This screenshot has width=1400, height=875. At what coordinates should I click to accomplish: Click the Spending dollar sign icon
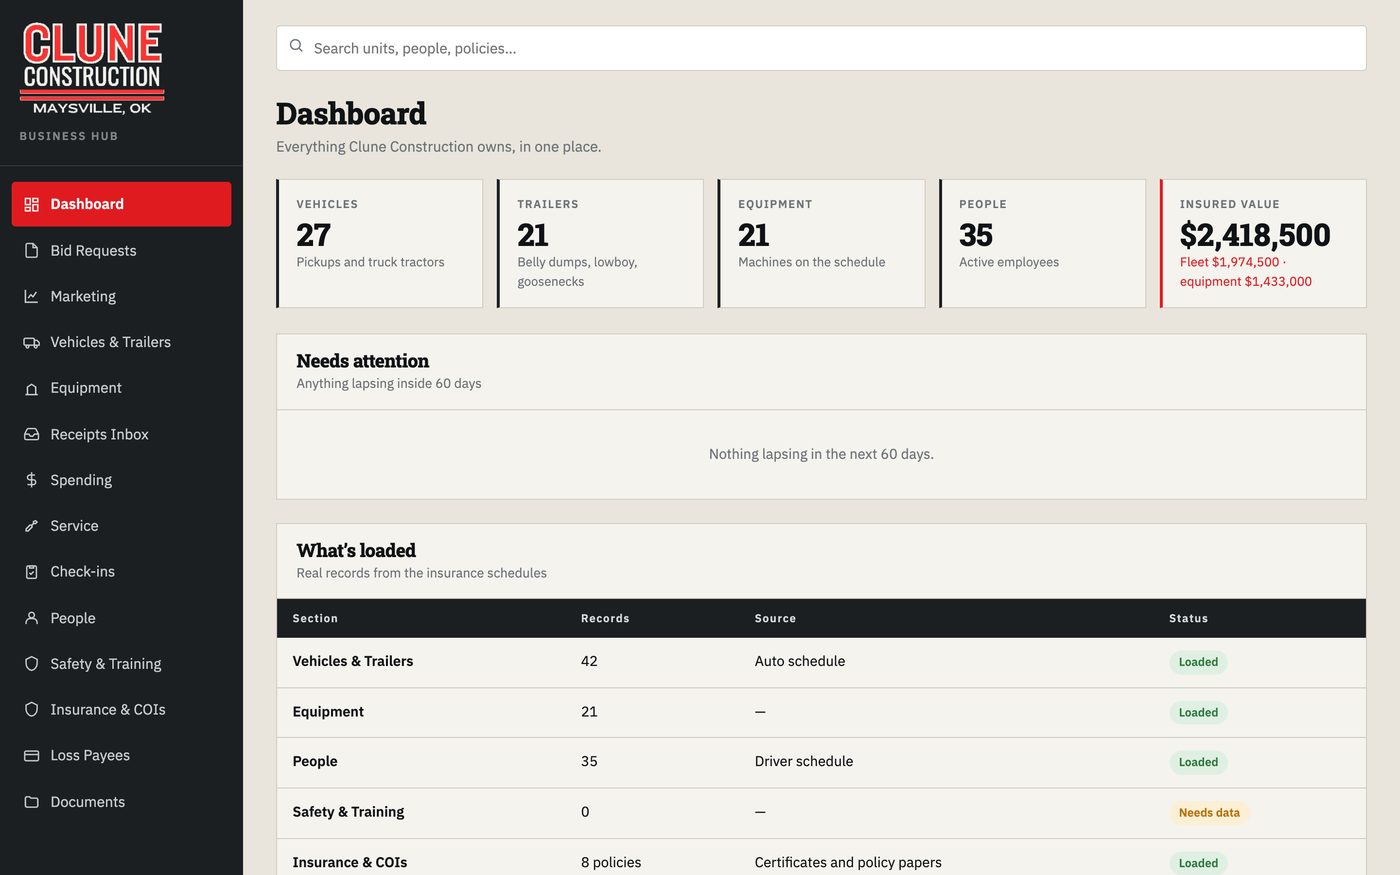pyautogui.click(x=31, y=480)
